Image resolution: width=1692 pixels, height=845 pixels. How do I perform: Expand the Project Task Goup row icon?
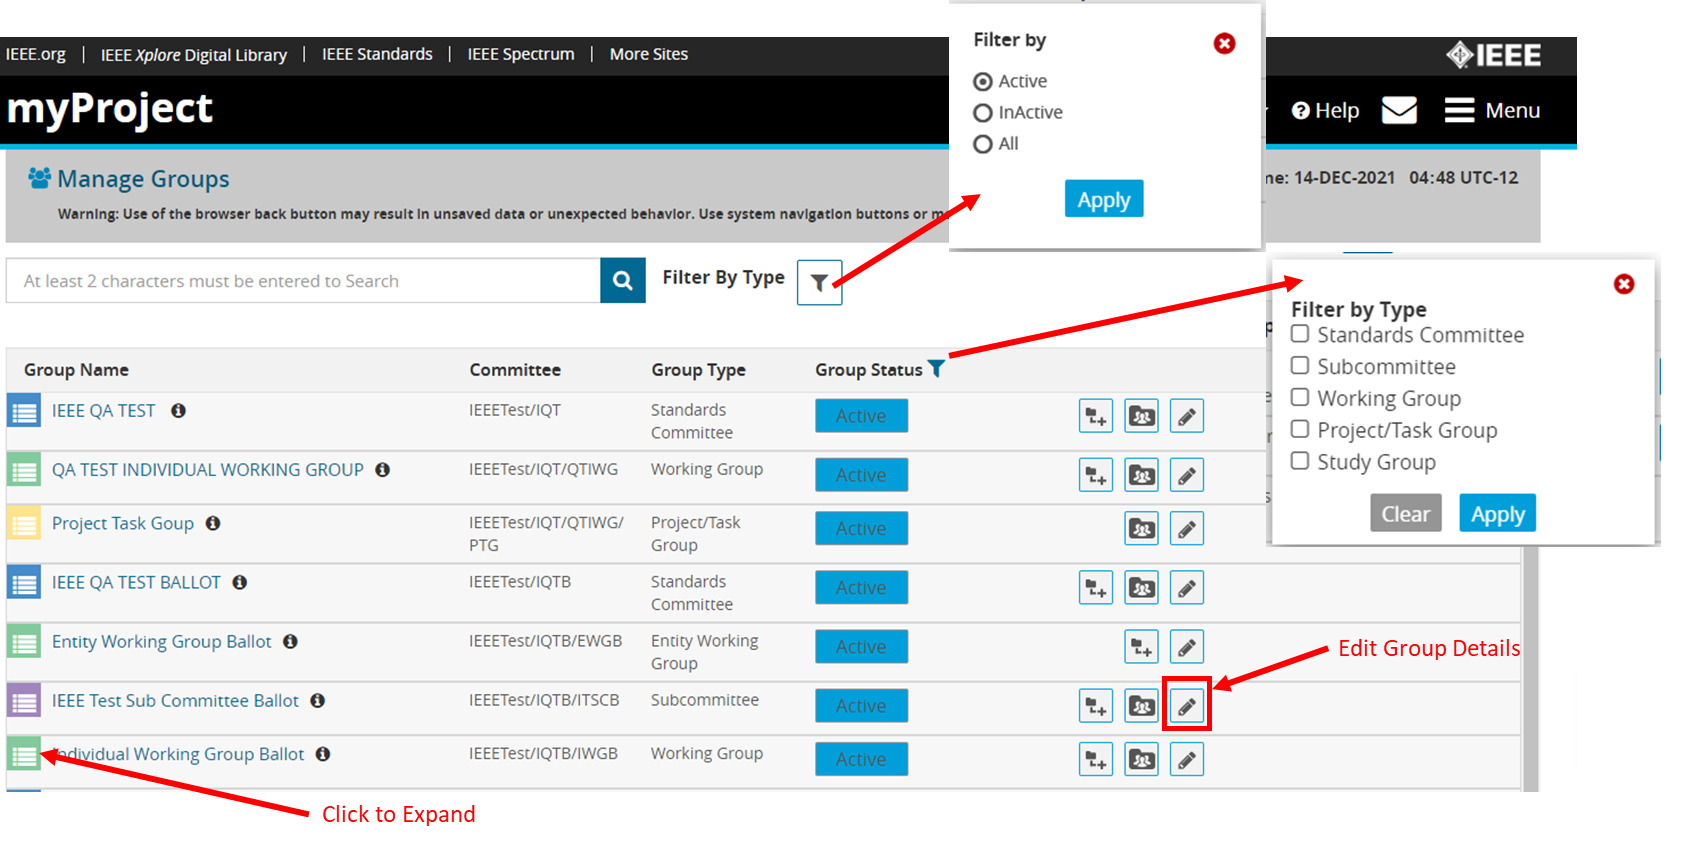24,523
